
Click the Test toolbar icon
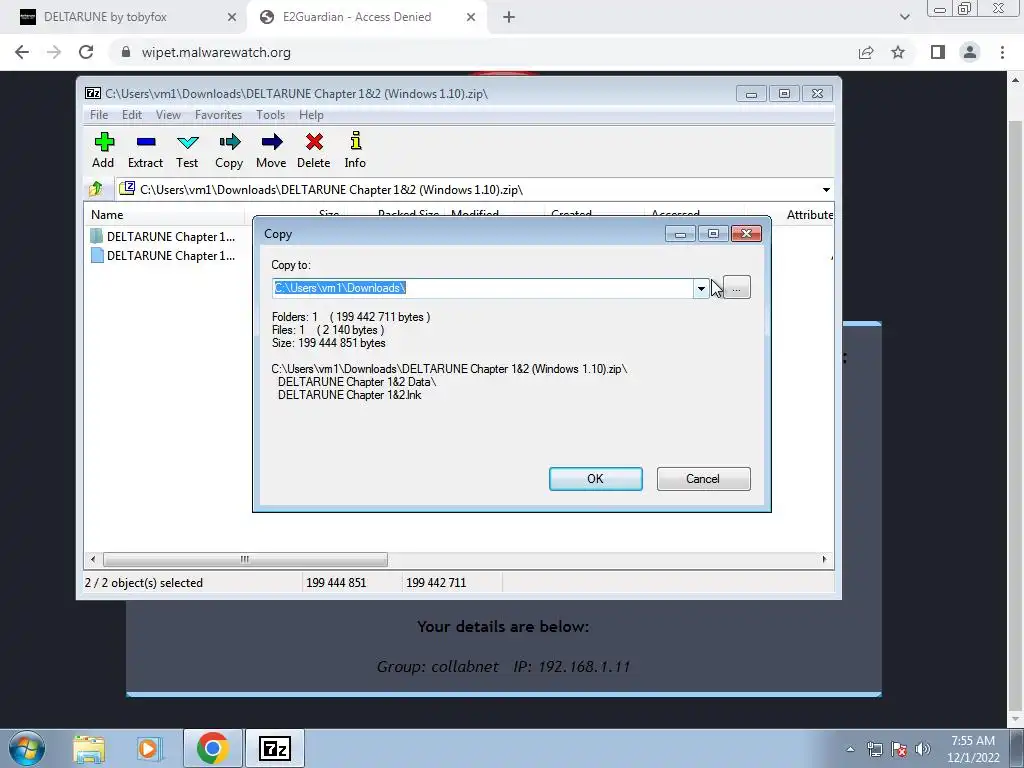187,150
